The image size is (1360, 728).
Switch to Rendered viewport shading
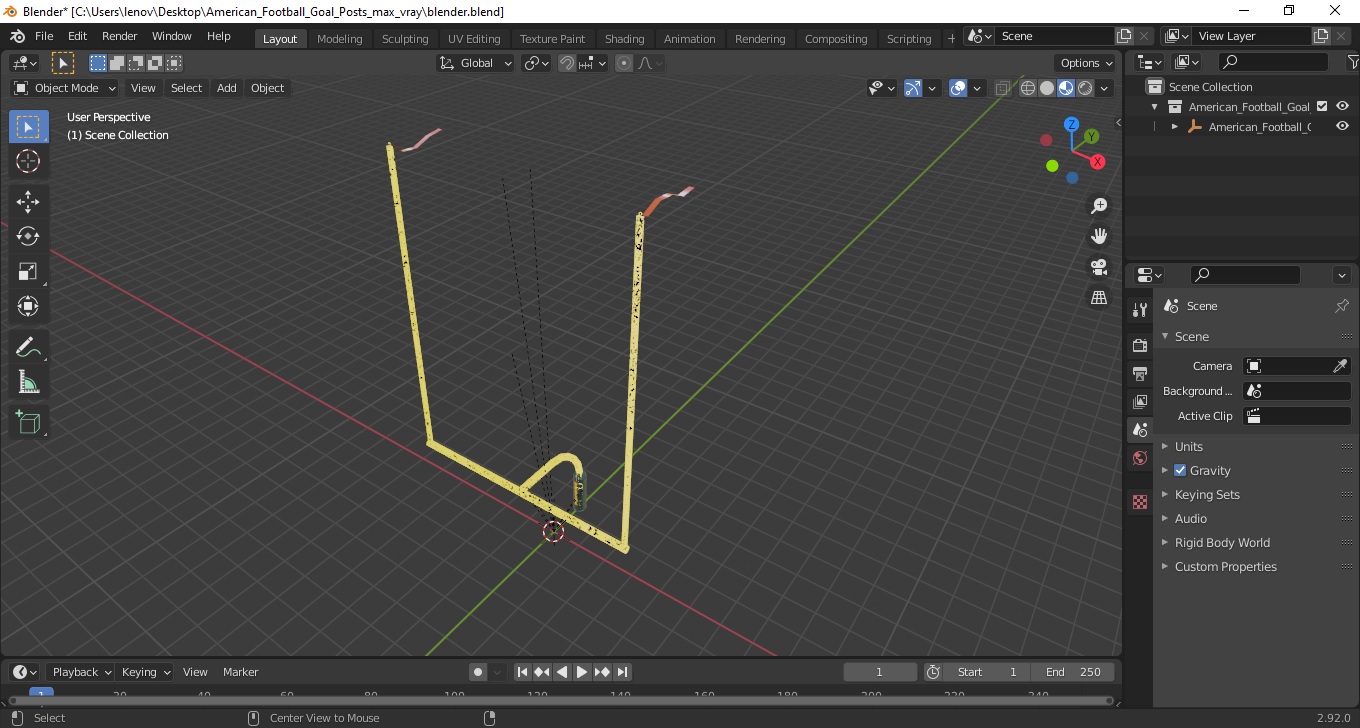1085,88
